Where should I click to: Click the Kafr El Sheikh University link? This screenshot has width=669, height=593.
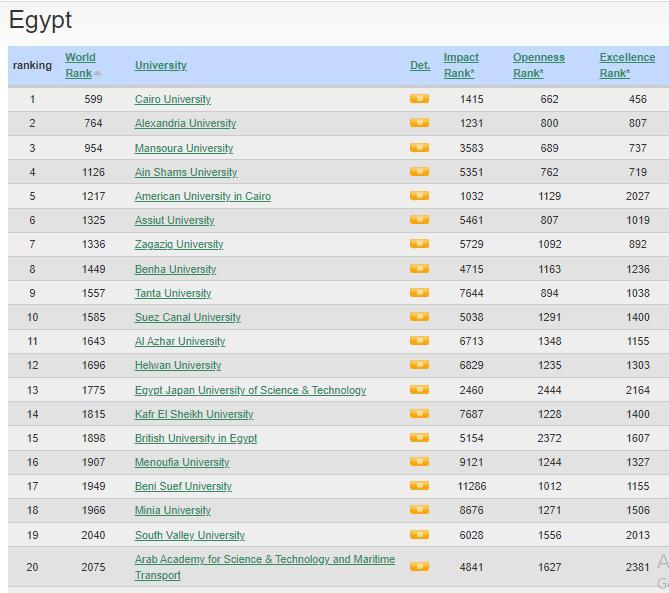pos(194,414)
